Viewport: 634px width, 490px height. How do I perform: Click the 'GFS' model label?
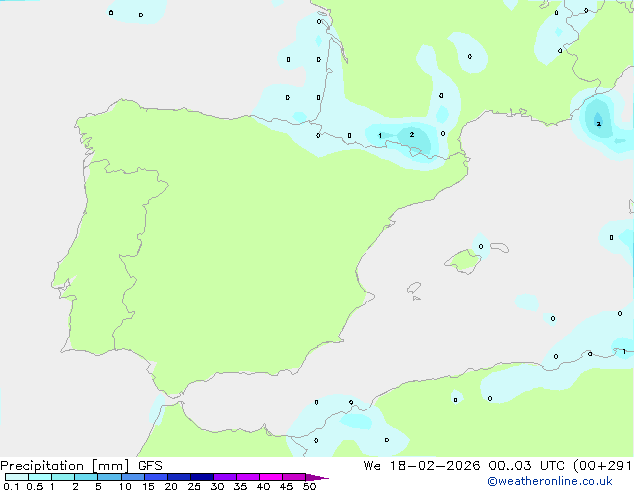(150, 466)
